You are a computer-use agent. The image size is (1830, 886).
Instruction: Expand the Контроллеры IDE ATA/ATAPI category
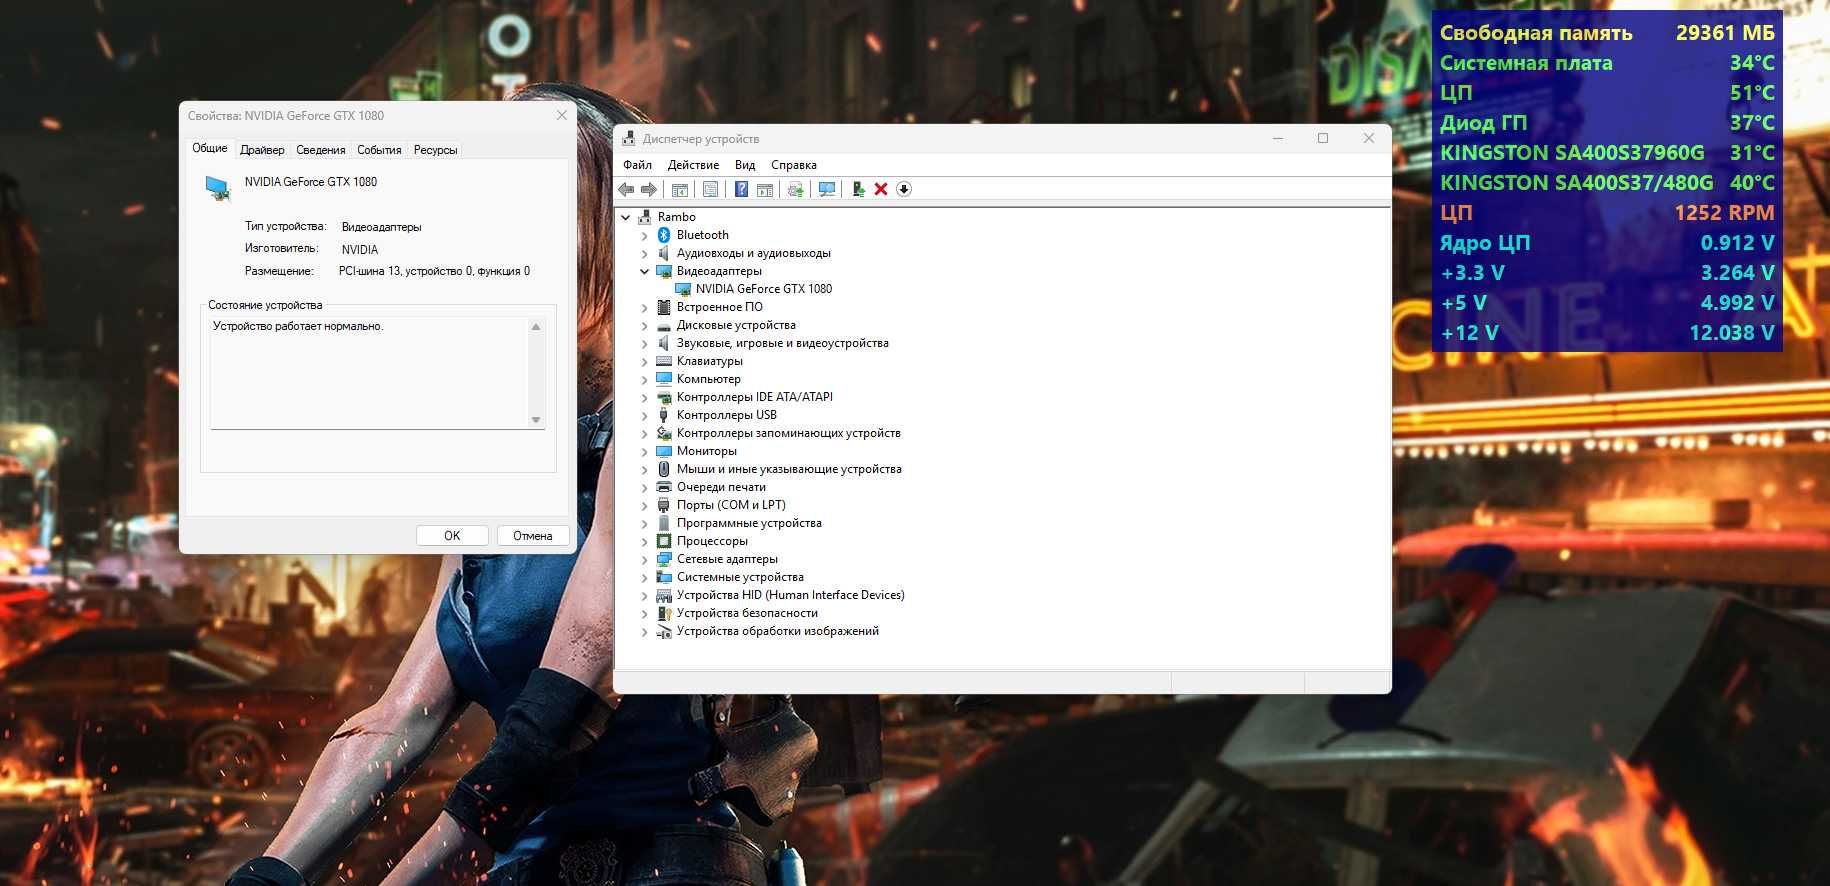click(x=645, y=397)
